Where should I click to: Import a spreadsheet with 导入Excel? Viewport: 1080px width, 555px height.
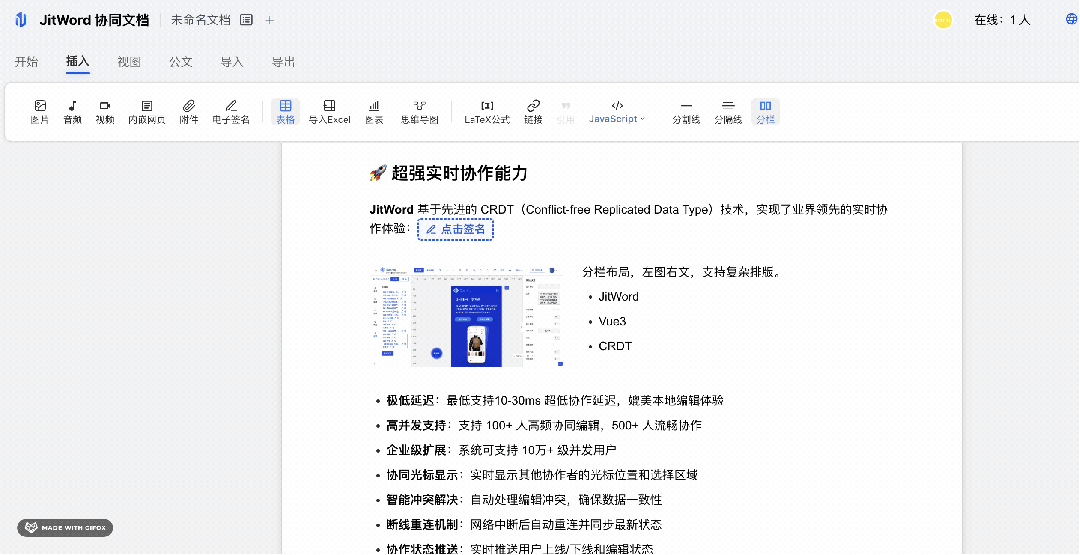pos(329,112)
